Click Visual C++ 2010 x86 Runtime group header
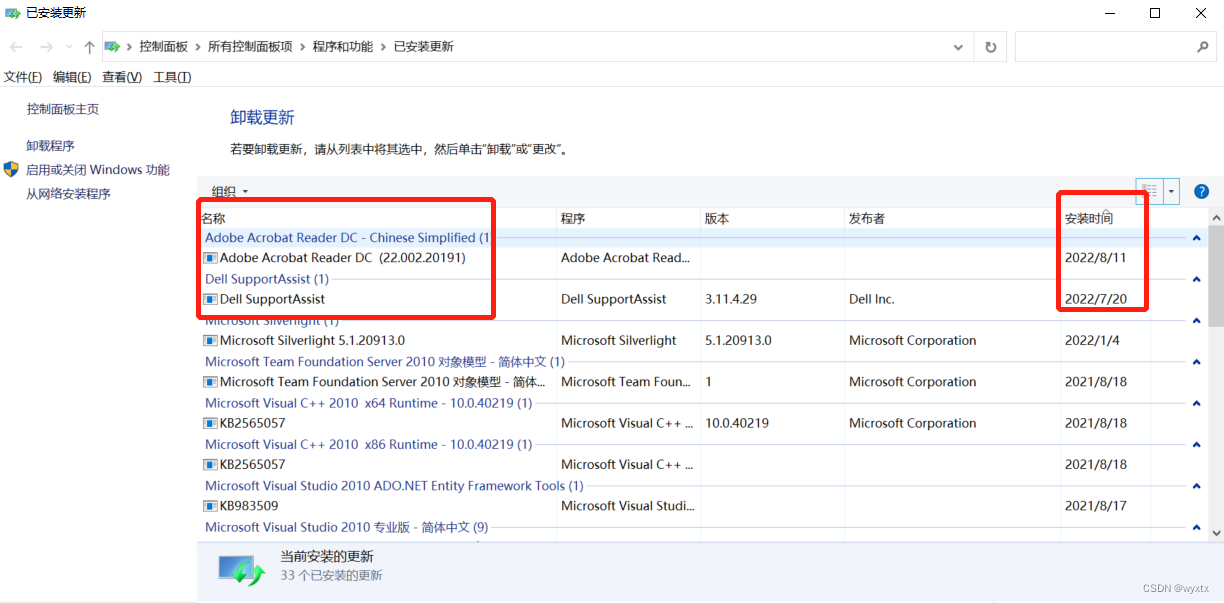Viewport: 1224px width, 603px height. pos(368,445)
